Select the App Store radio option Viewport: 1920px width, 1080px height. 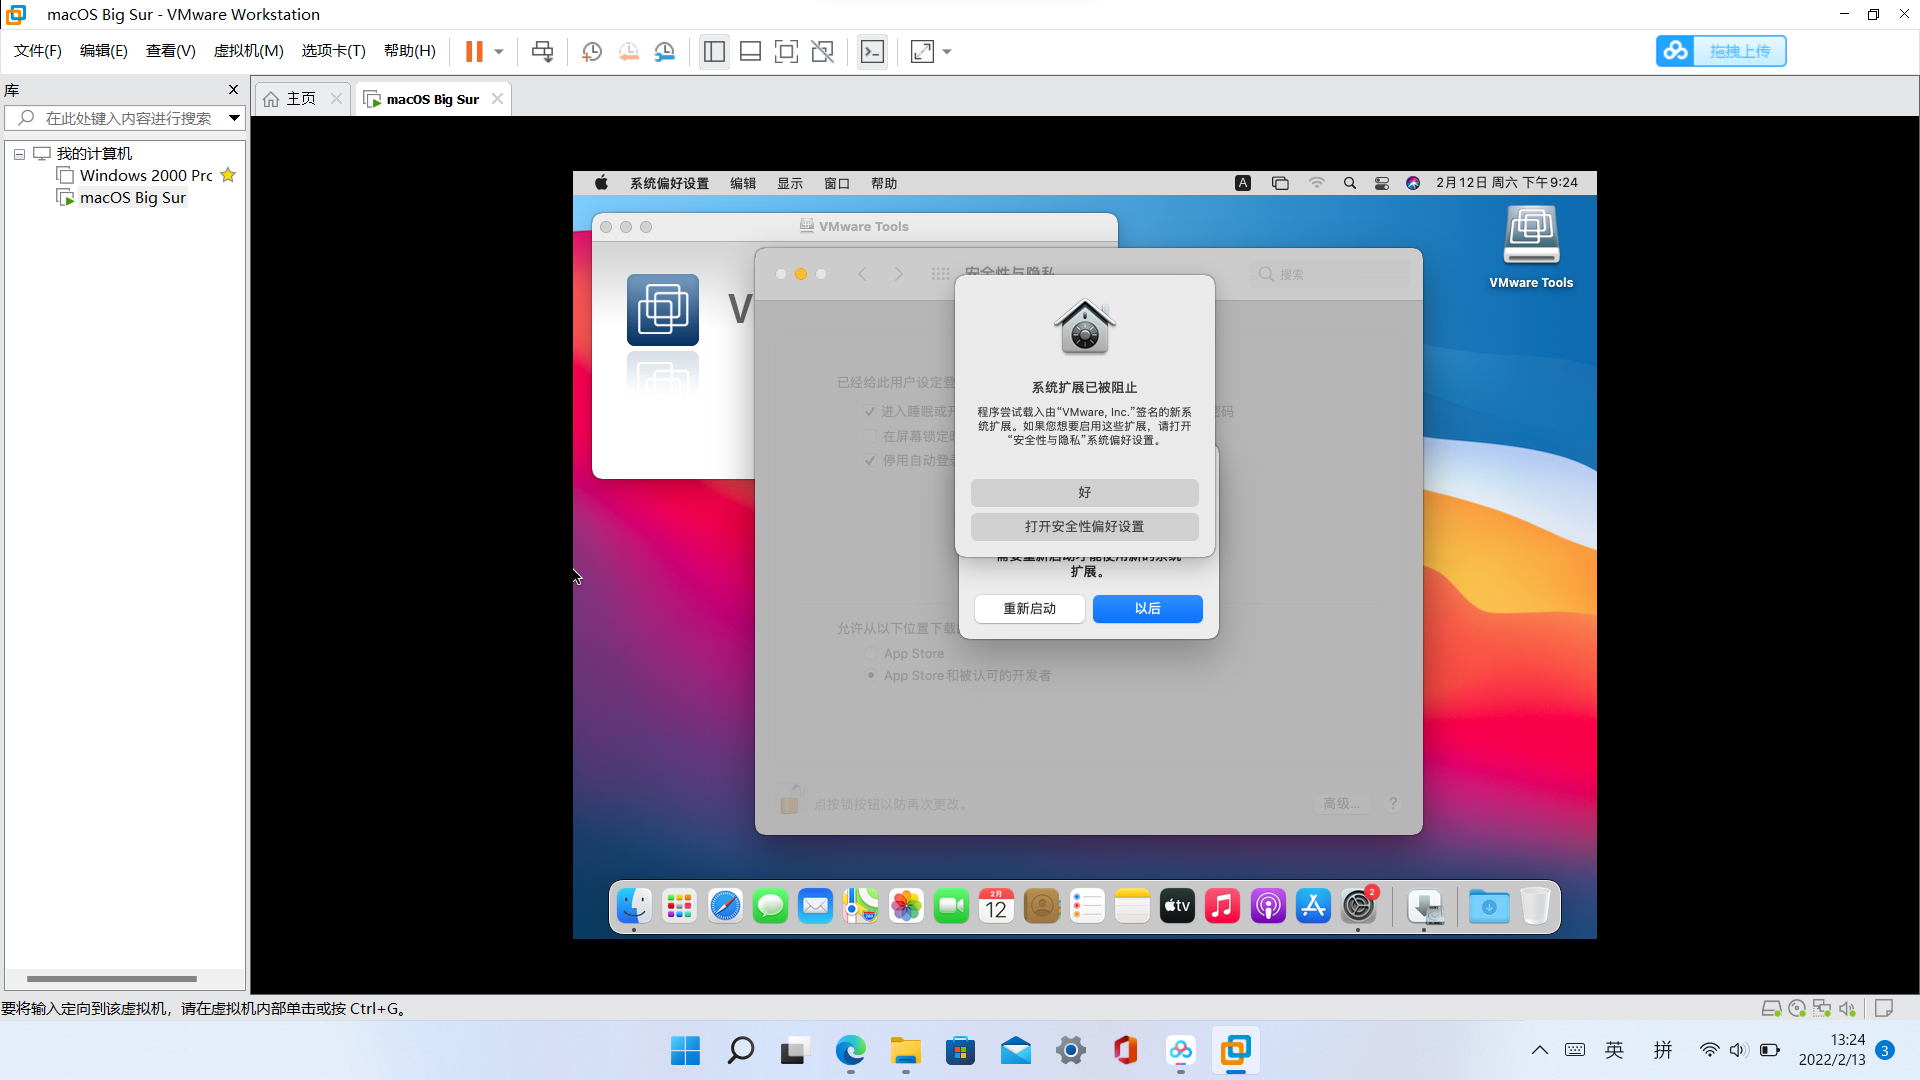tap(871, 653)
